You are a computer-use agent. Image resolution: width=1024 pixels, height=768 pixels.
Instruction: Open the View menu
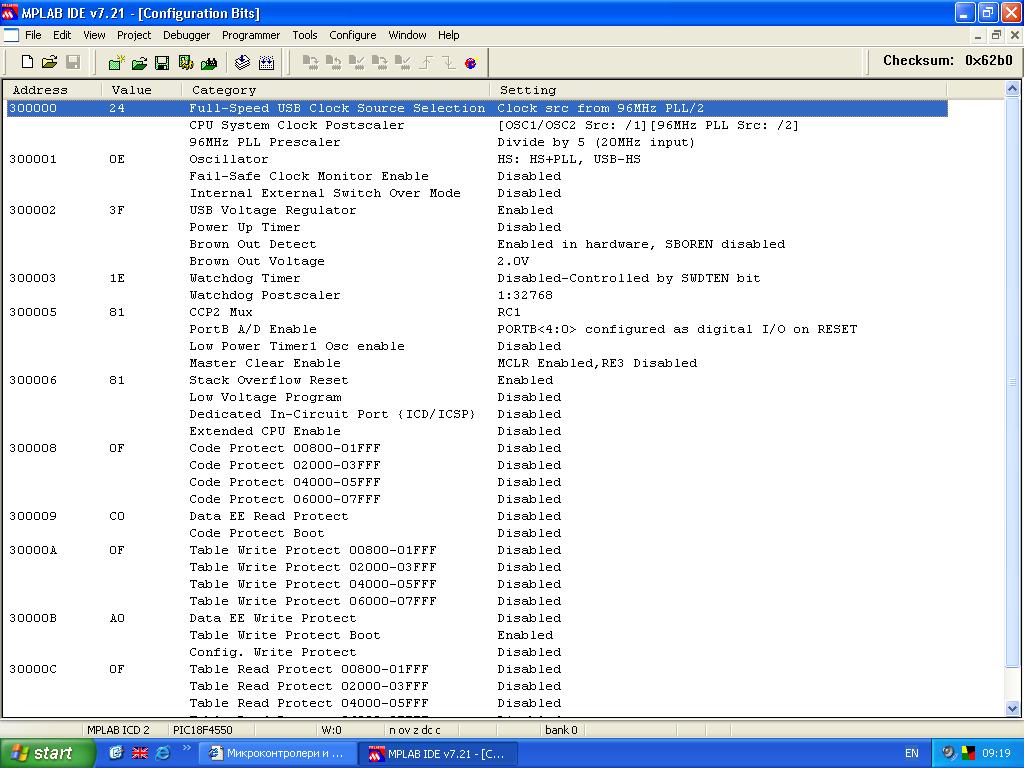[x=94, y=35]
